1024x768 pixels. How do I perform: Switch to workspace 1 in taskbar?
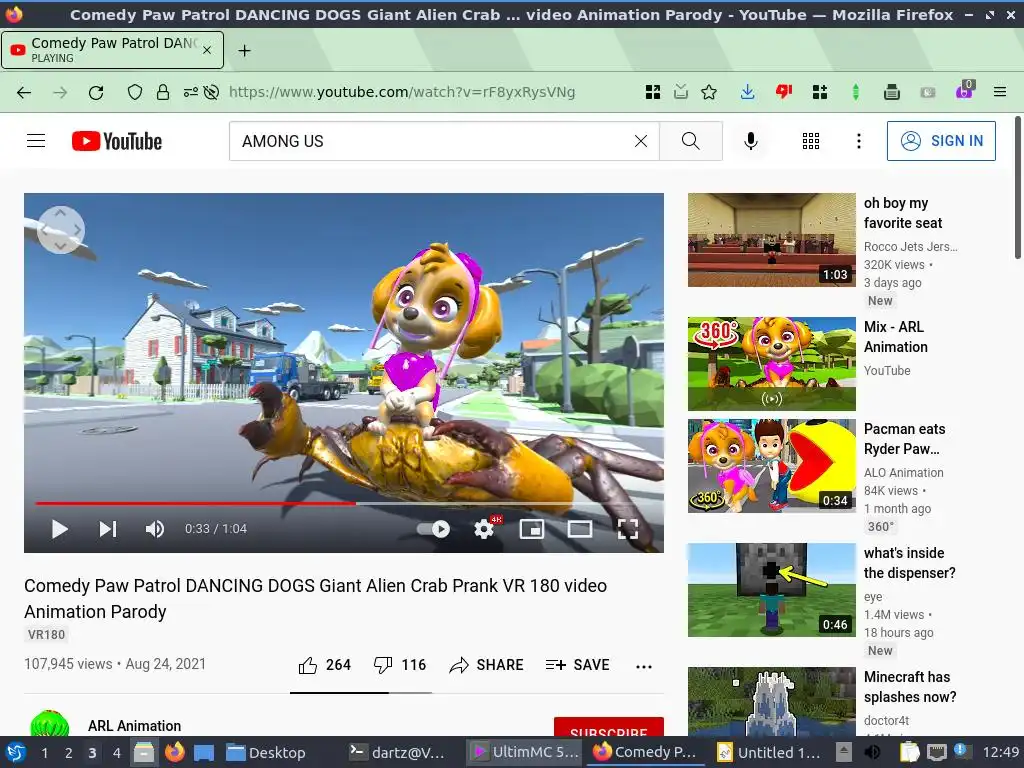click(44, 753)
